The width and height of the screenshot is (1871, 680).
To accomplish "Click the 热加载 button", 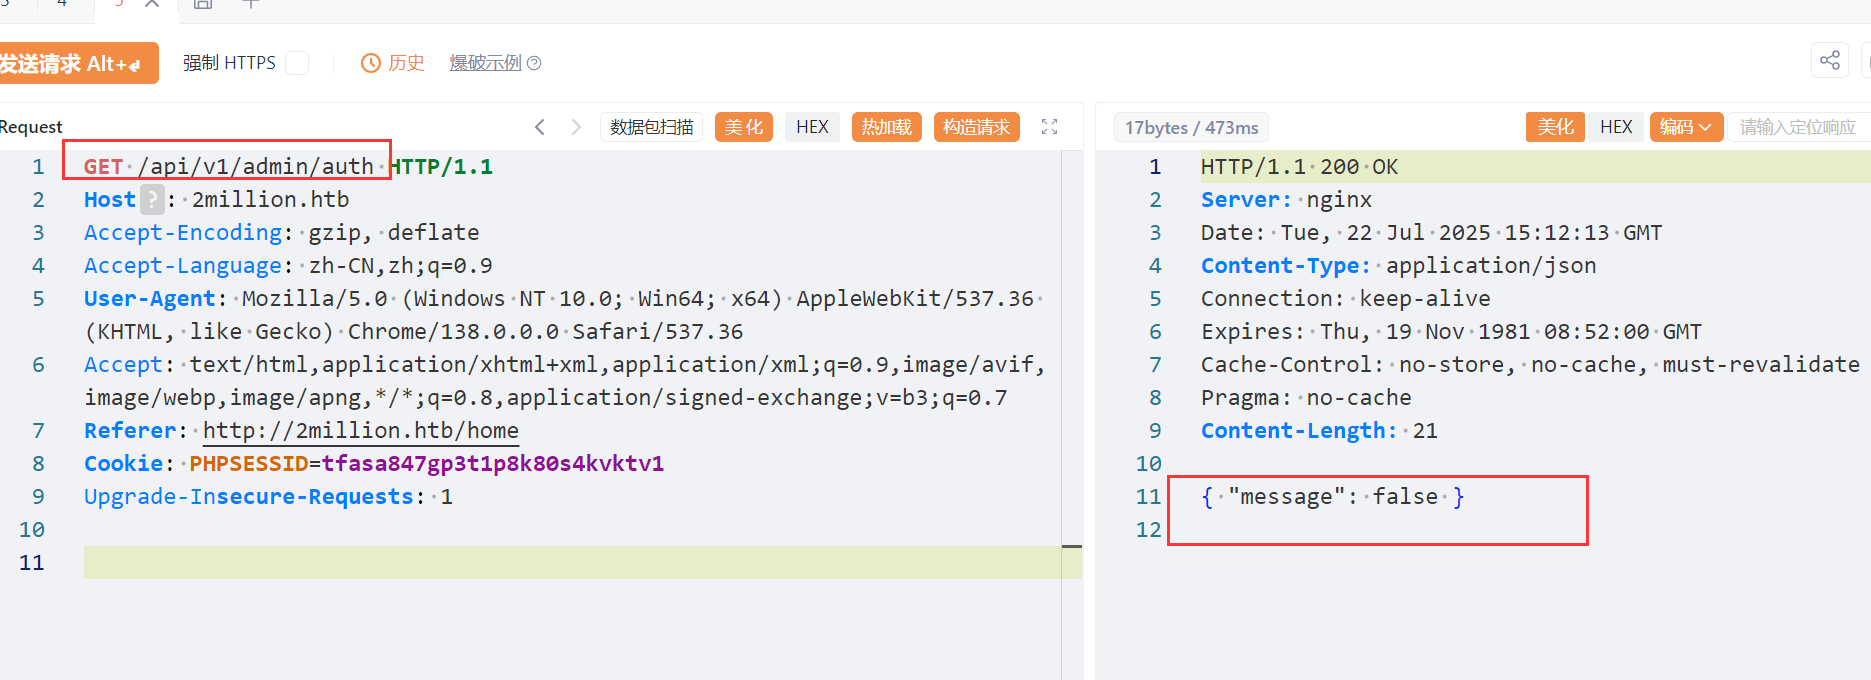I will [x=886, y=127].
